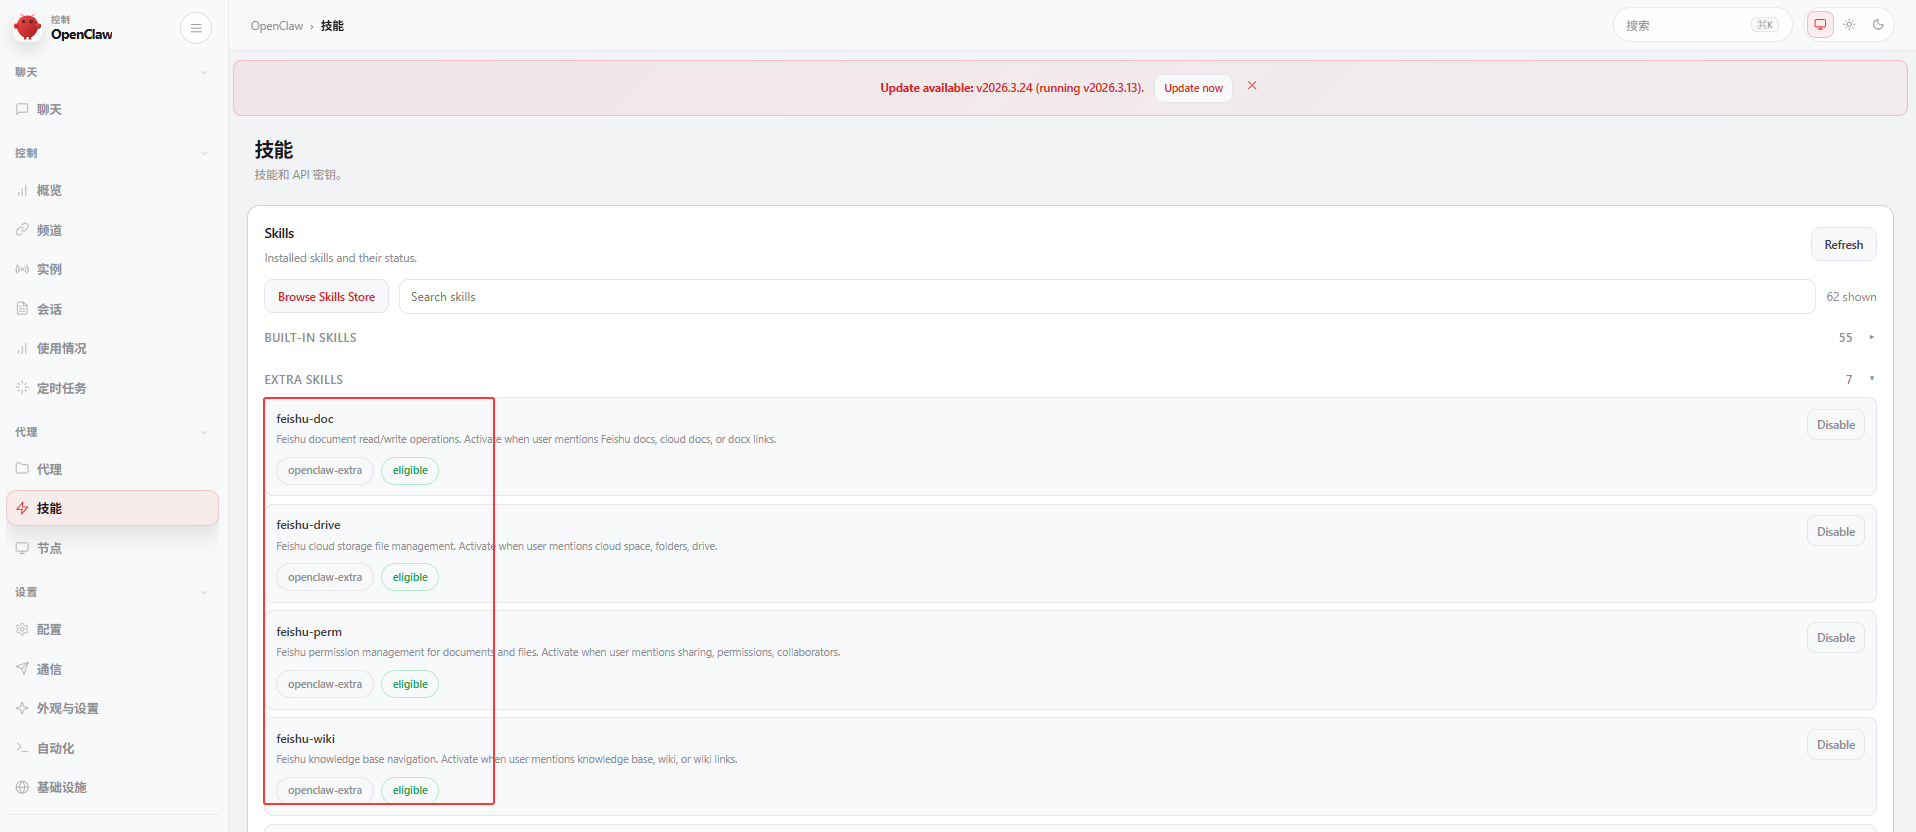Click the top 搜索 search box
This screenshot has width=1916, height=832.
point(1702,25)
